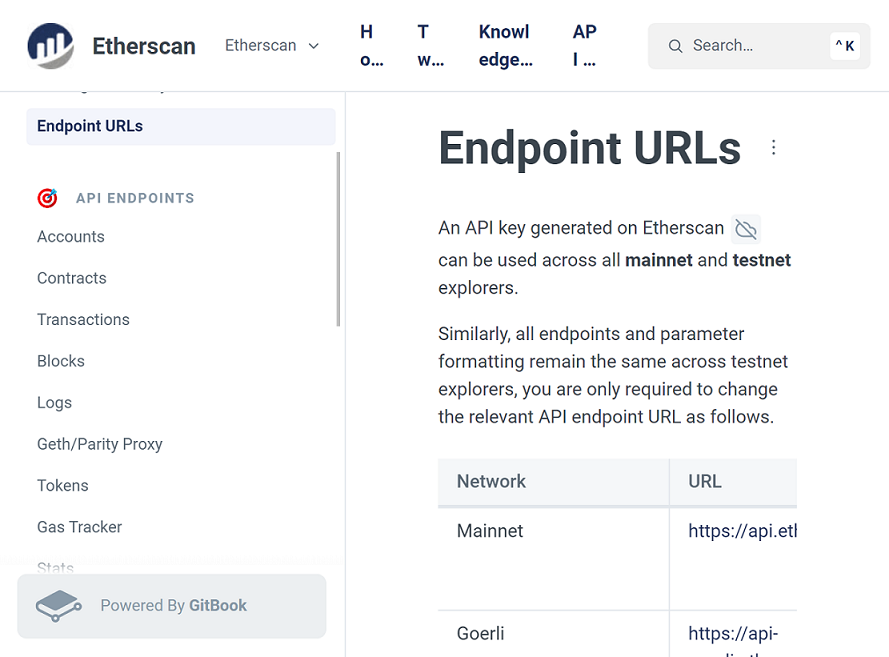The width and height of the screenshot is (889, 657).
Task: Open the Accounts sidebar page
Action: pos(71,237)
